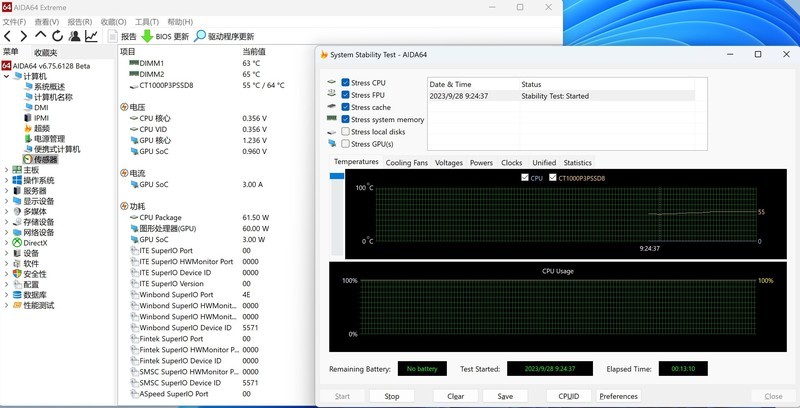Click the Preferences button
800x408 pixels.
[x=618, y=396]
